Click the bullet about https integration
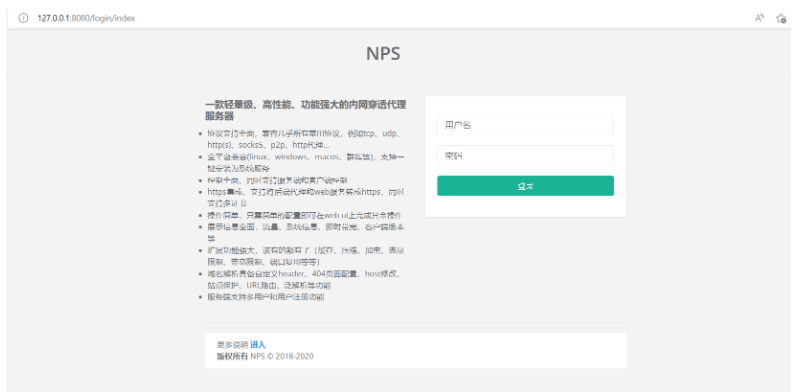792x392 pixels. coord(306,198)
